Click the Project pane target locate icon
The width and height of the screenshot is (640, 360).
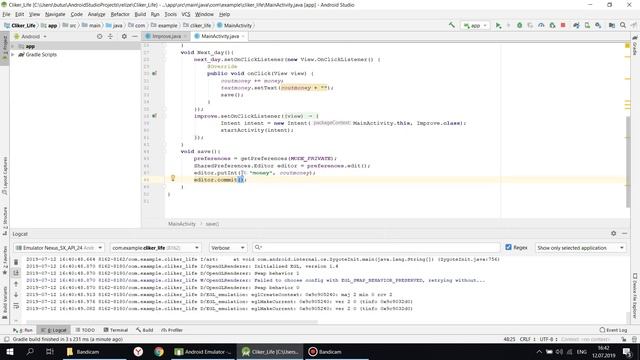click(x=100, y=36)
